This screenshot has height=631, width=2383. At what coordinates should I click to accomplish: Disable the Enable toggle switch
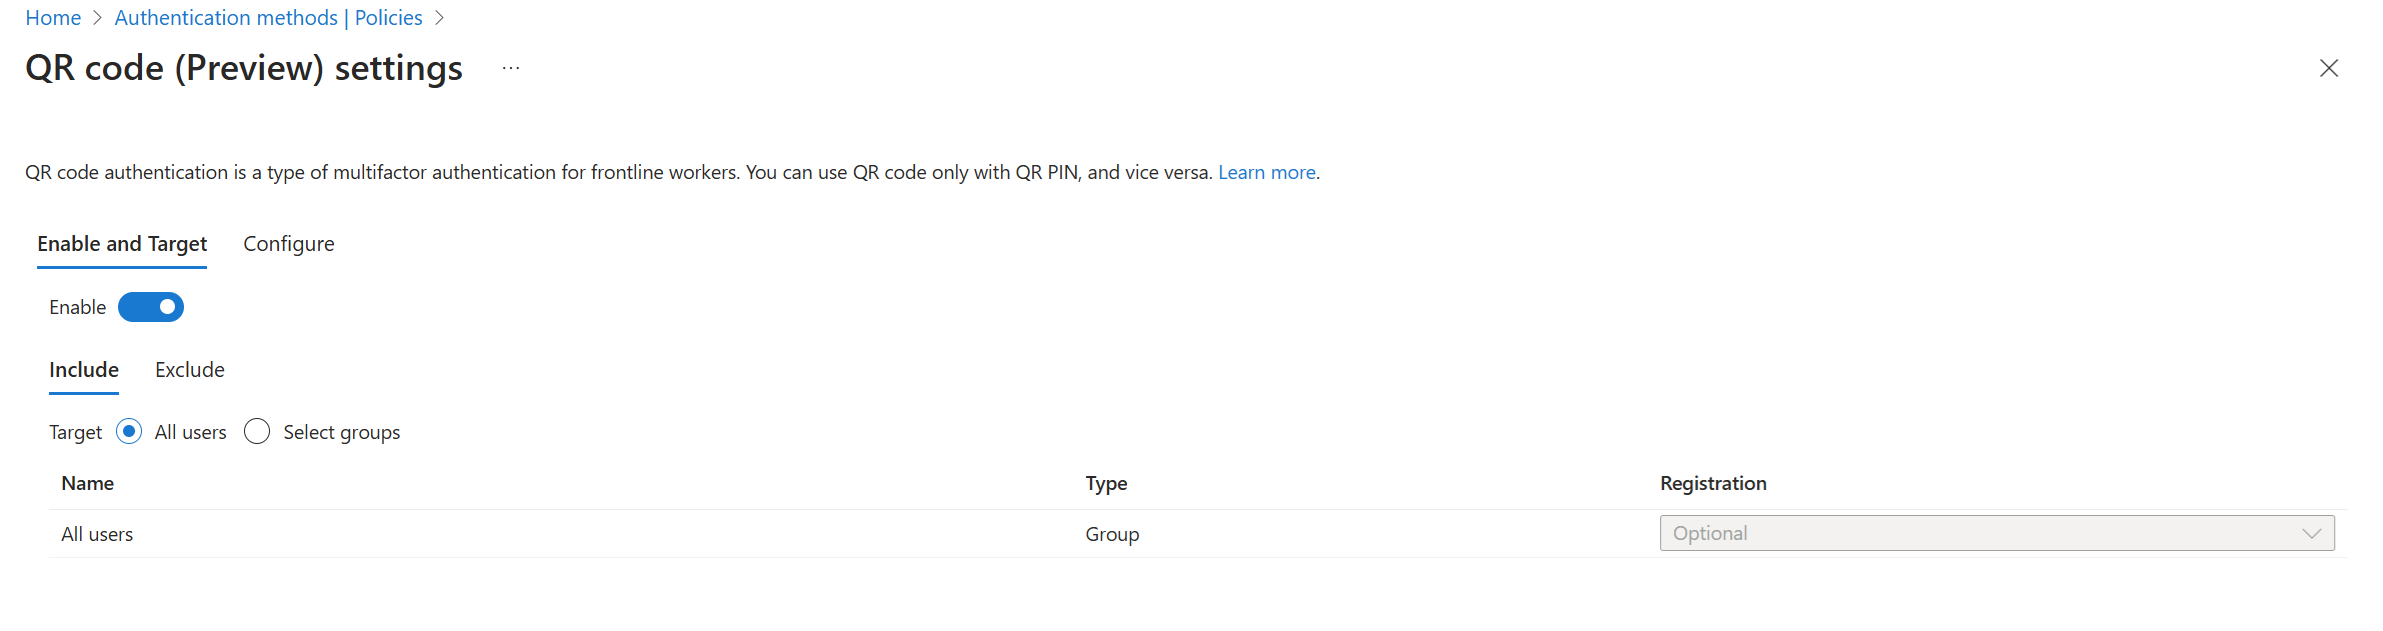[x=151, y=307]
